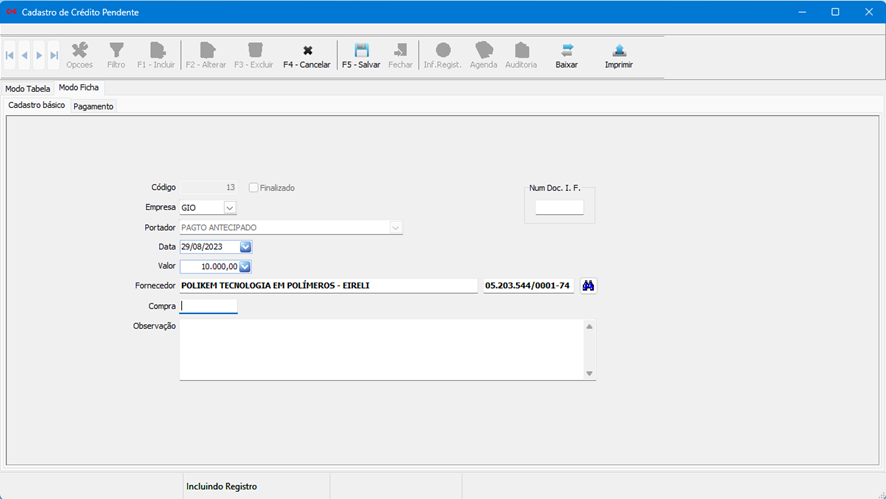Open the Pagamento tab
The height and width of the screenshot is (499, 886).
[93, 106]
